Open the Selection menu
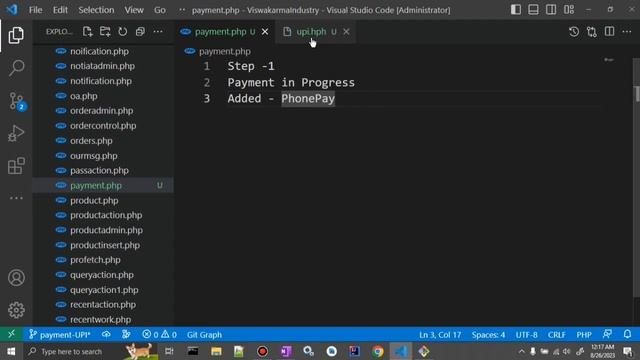Image resolution: width=640 pixels, height=360 pixels. point(96,10)
